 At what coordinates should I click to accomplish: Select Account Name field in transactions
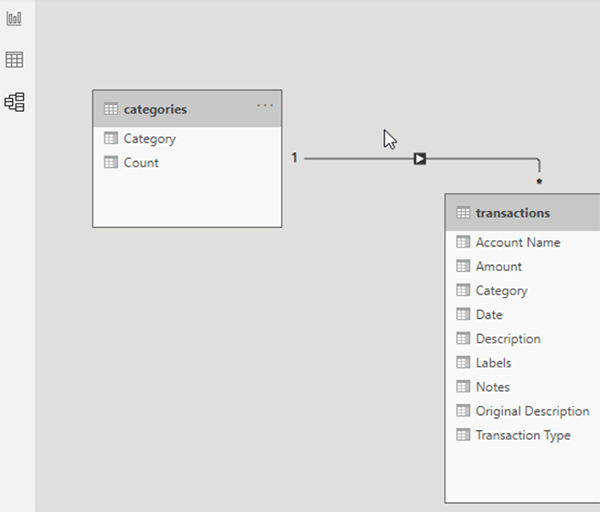coord(523,242)
